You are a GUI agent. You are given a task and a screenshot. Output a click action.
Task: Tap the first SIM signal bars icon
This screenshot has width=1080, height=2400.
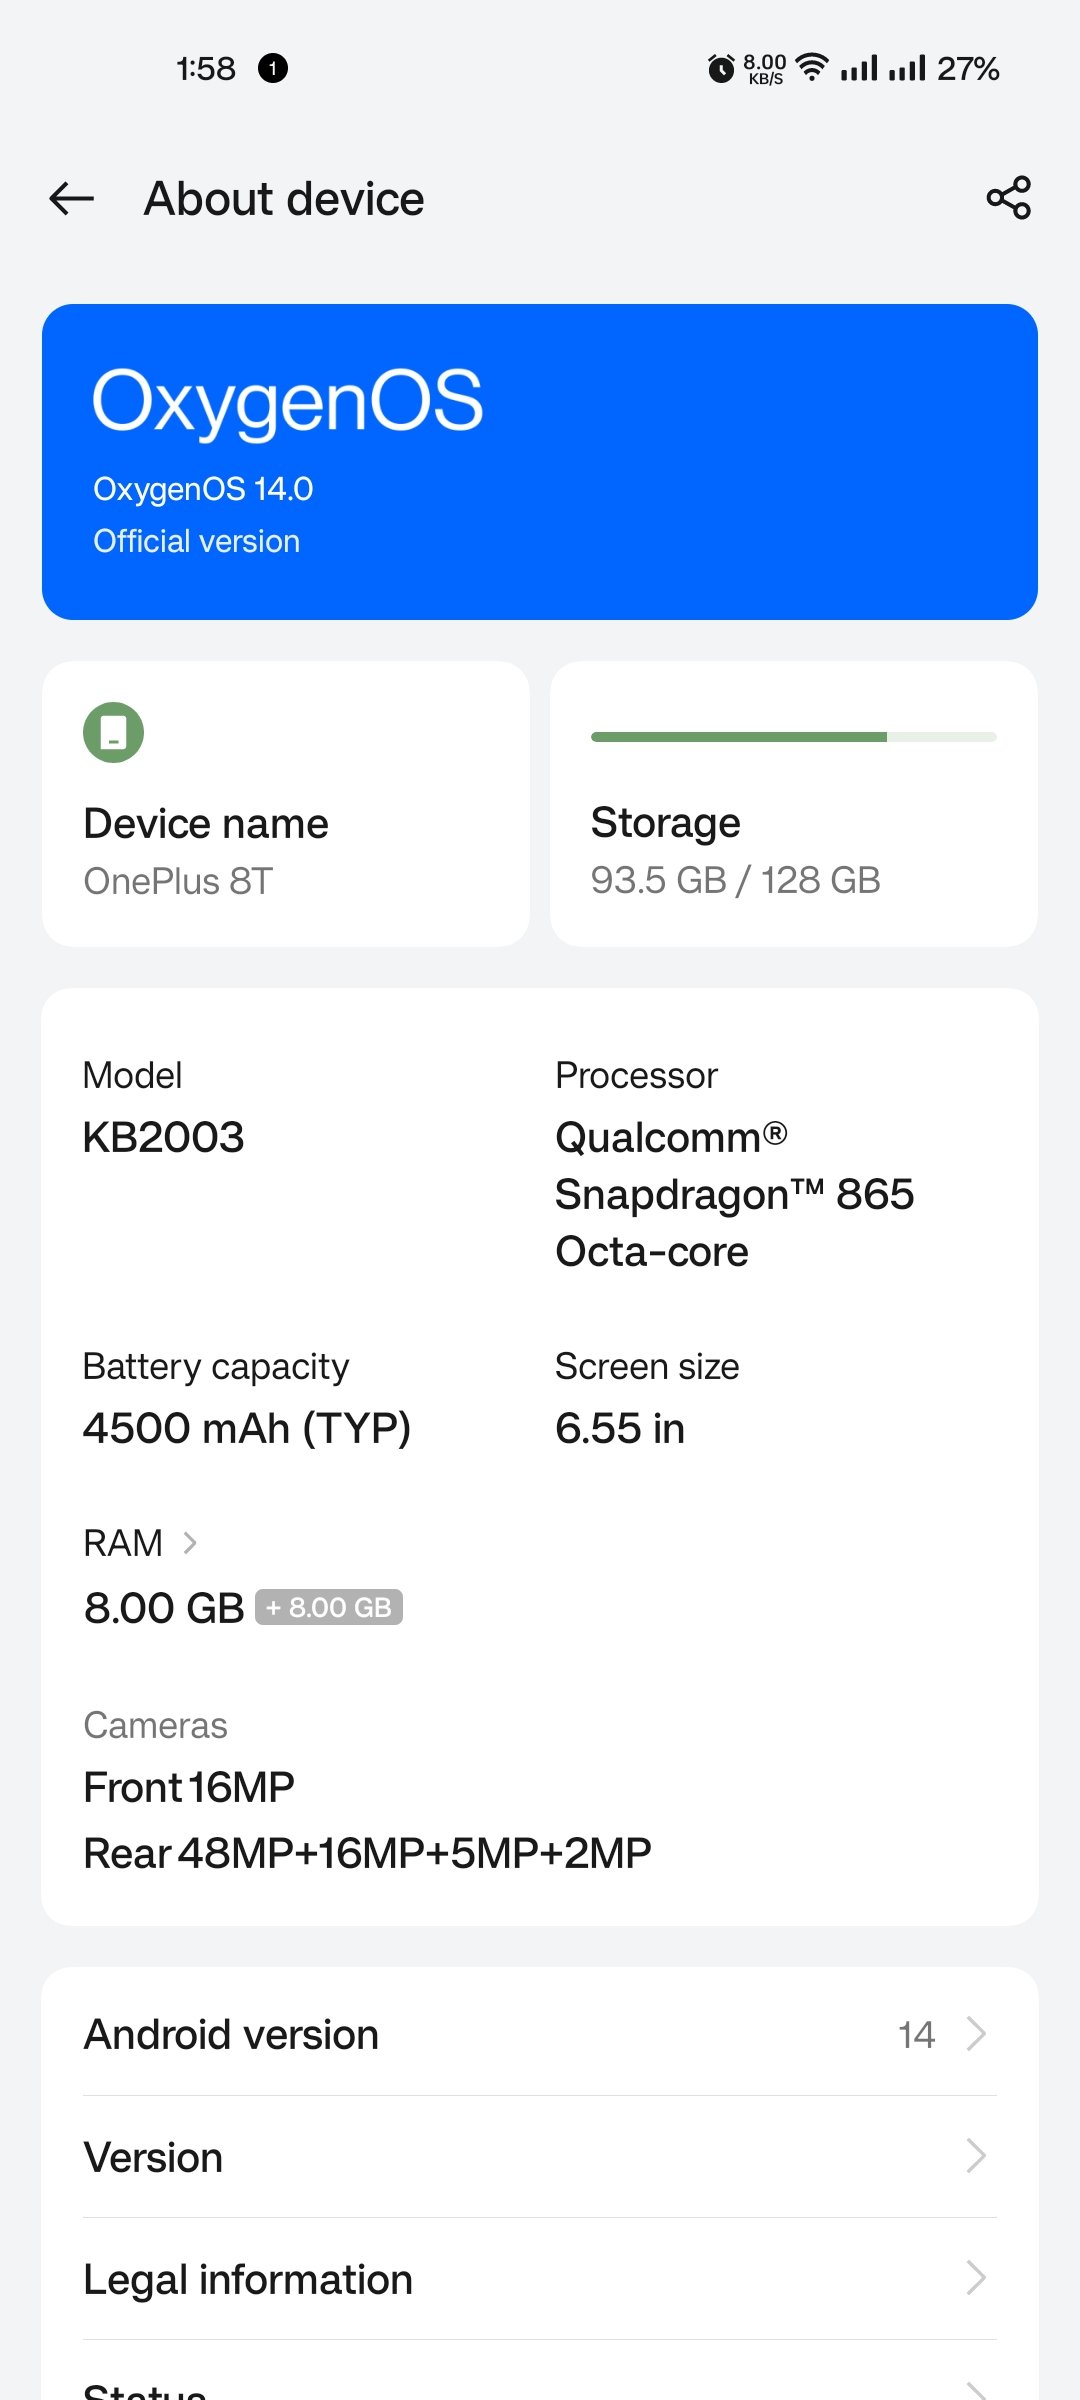point(859,68)
